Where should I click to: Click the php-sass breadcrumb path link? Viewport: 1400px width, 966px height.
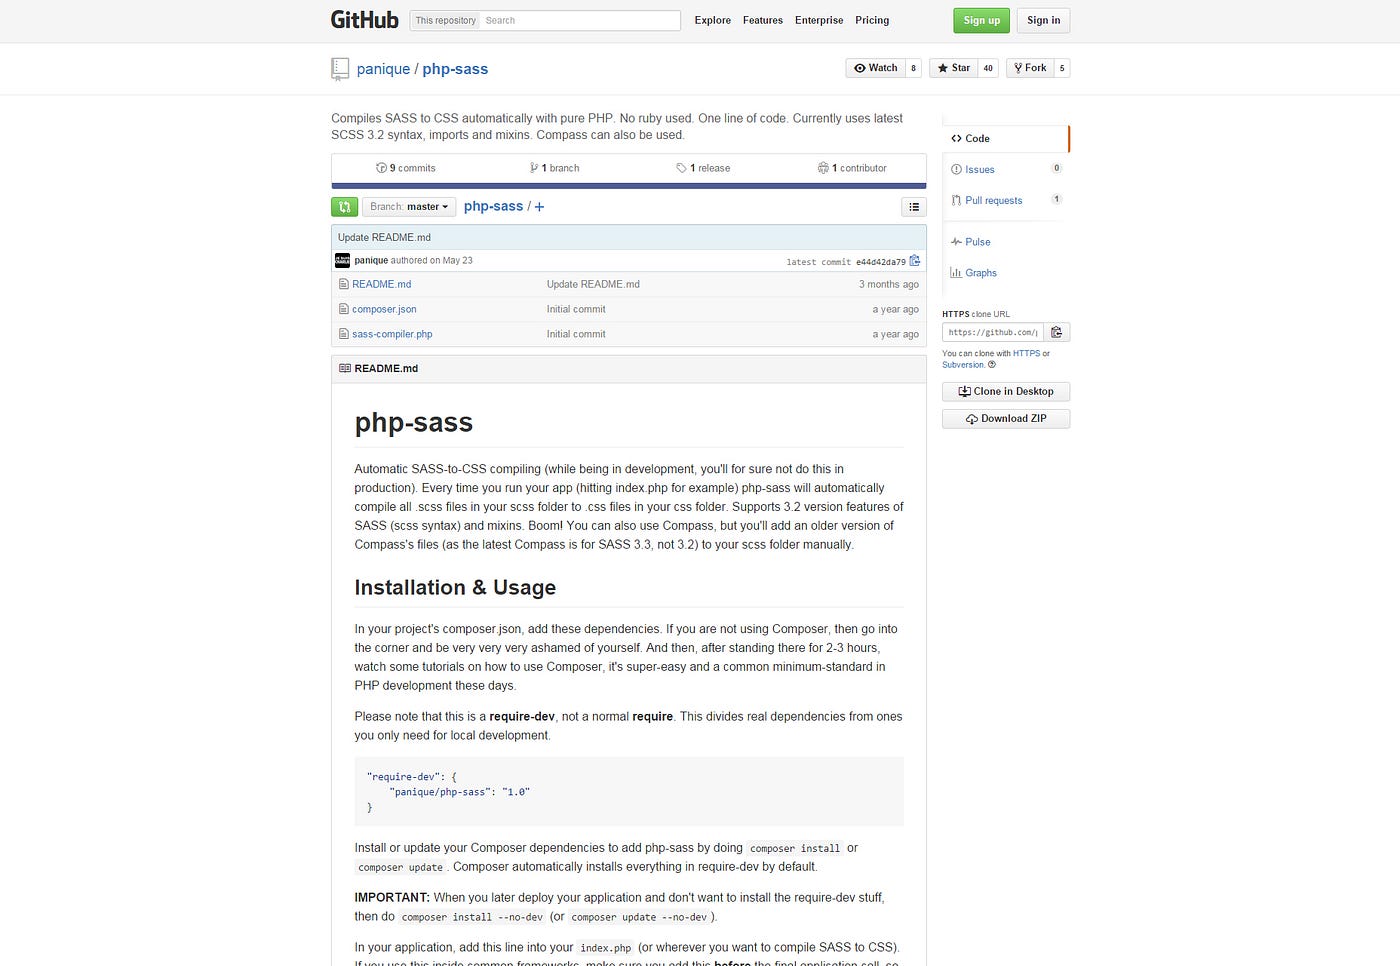pyautogui.click(x=493, y=206)
